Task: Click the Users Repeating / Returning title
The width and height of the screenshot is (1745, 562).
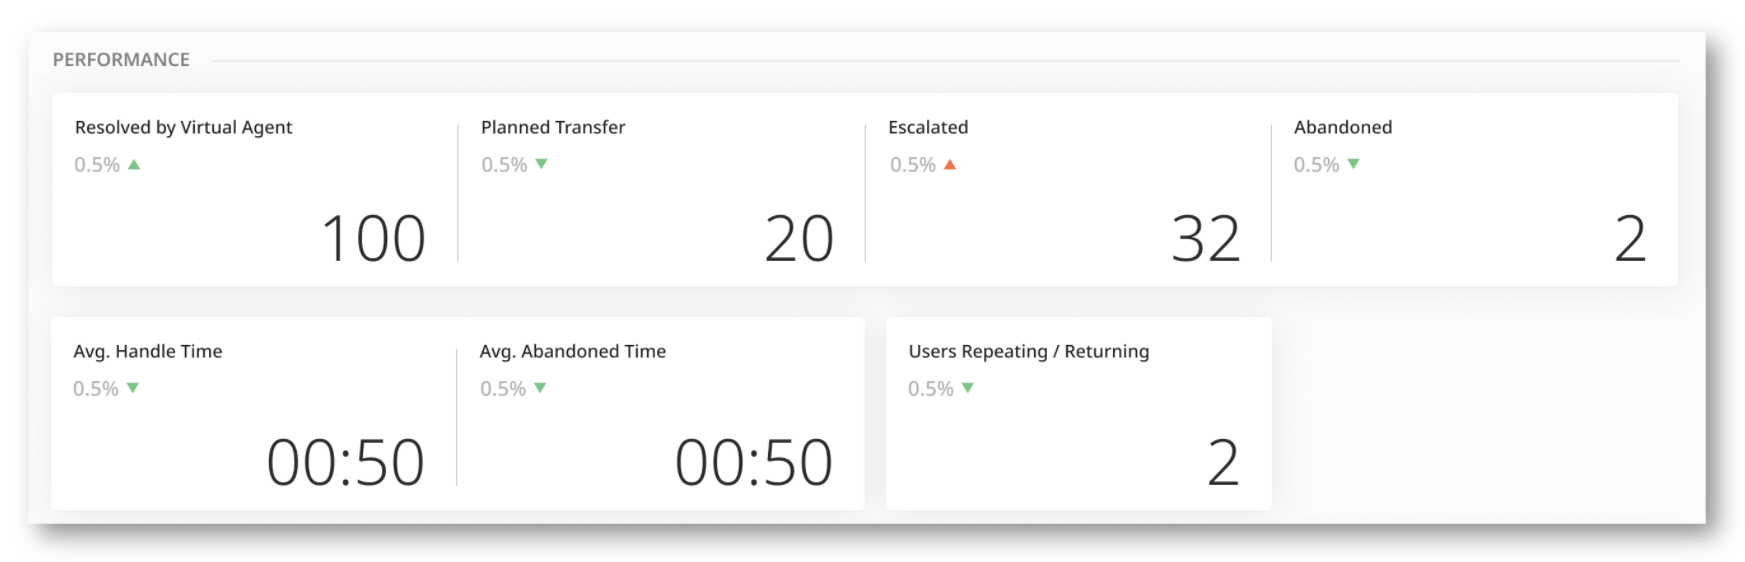Action: [x=1028, y=351]
